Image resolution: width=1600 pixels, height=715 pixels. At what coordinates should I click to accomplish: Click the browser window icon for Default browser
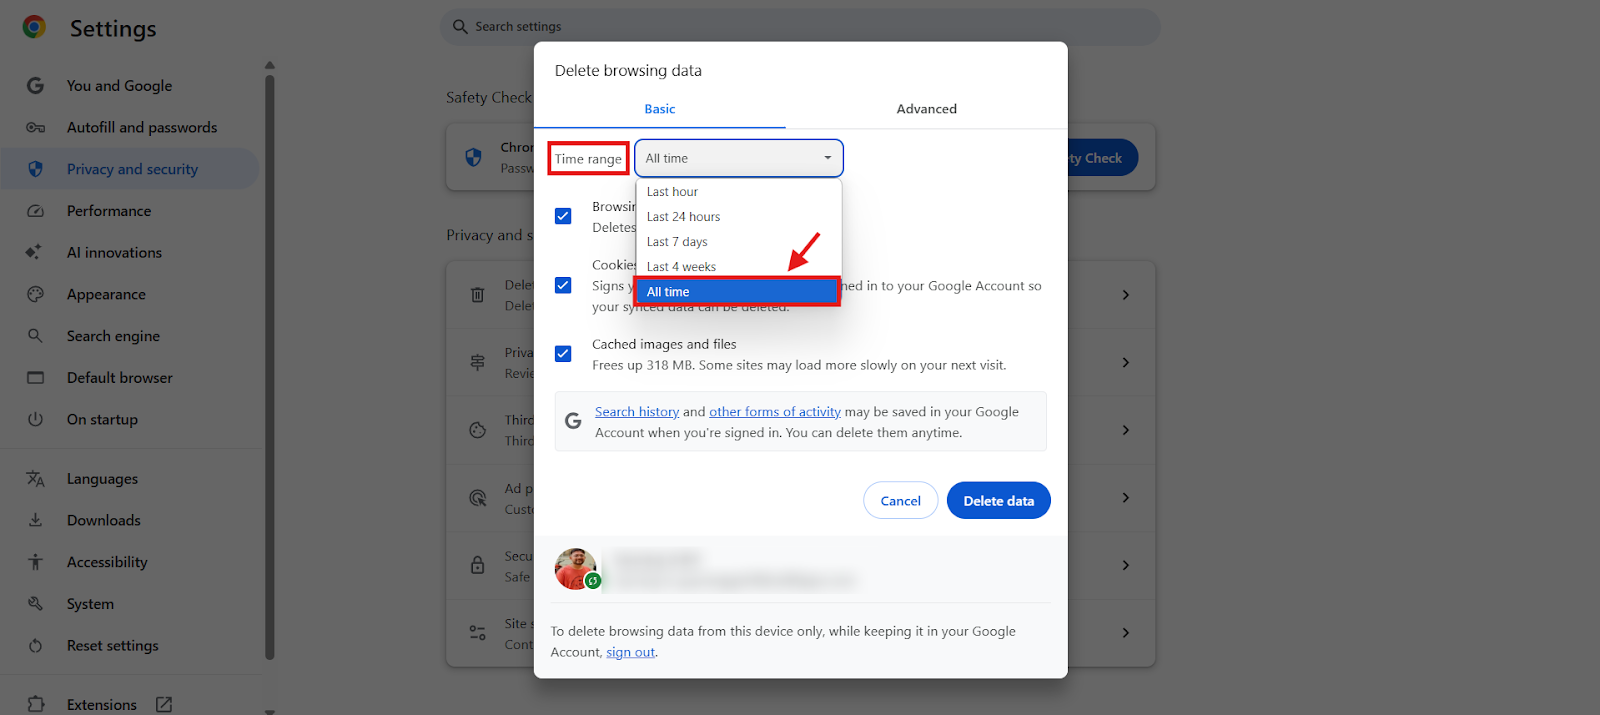(35, 378)
